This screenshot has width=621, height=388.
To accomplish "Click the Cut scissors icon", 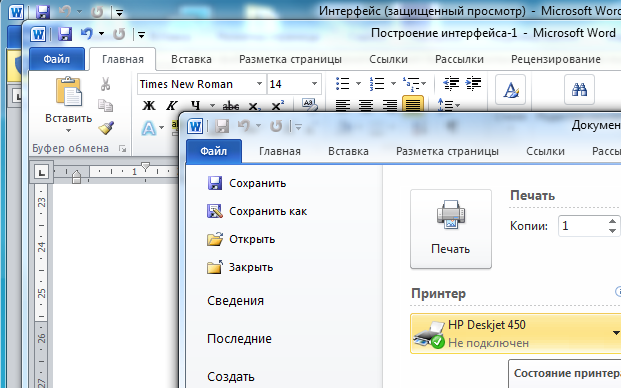I will coord(105,84).
